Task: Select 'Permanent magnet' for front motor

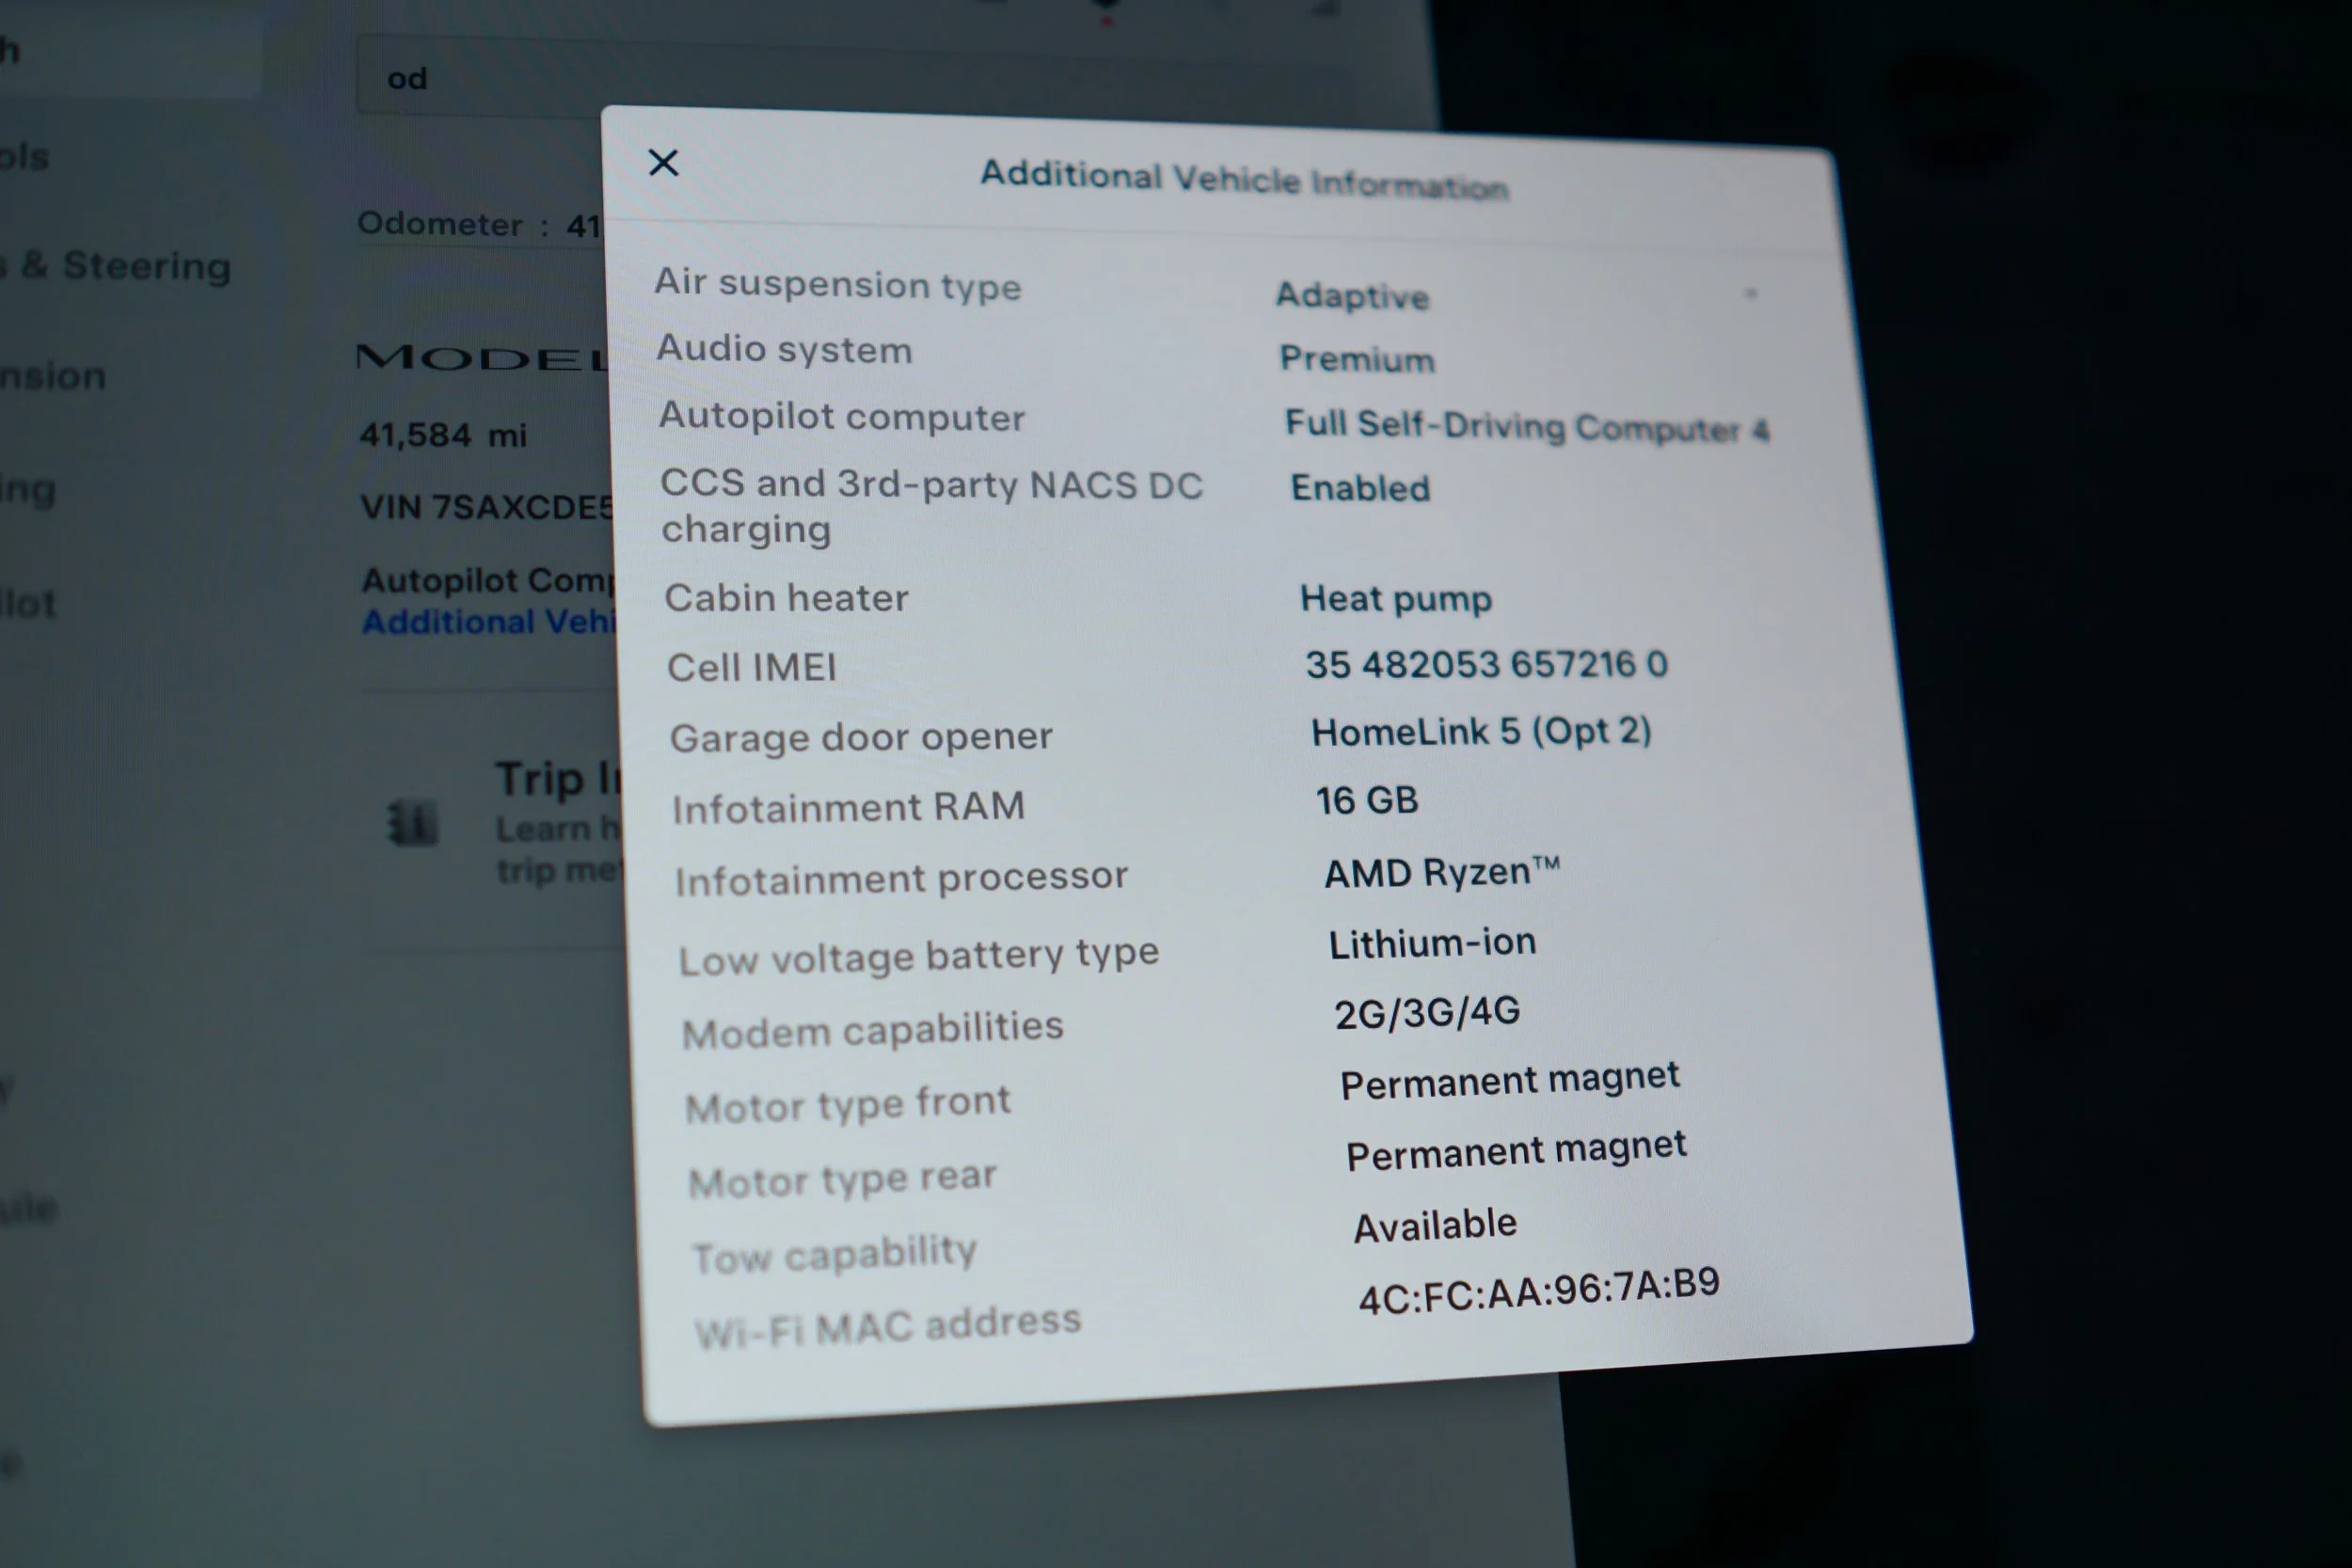Action: (x=1510, y=1081)
